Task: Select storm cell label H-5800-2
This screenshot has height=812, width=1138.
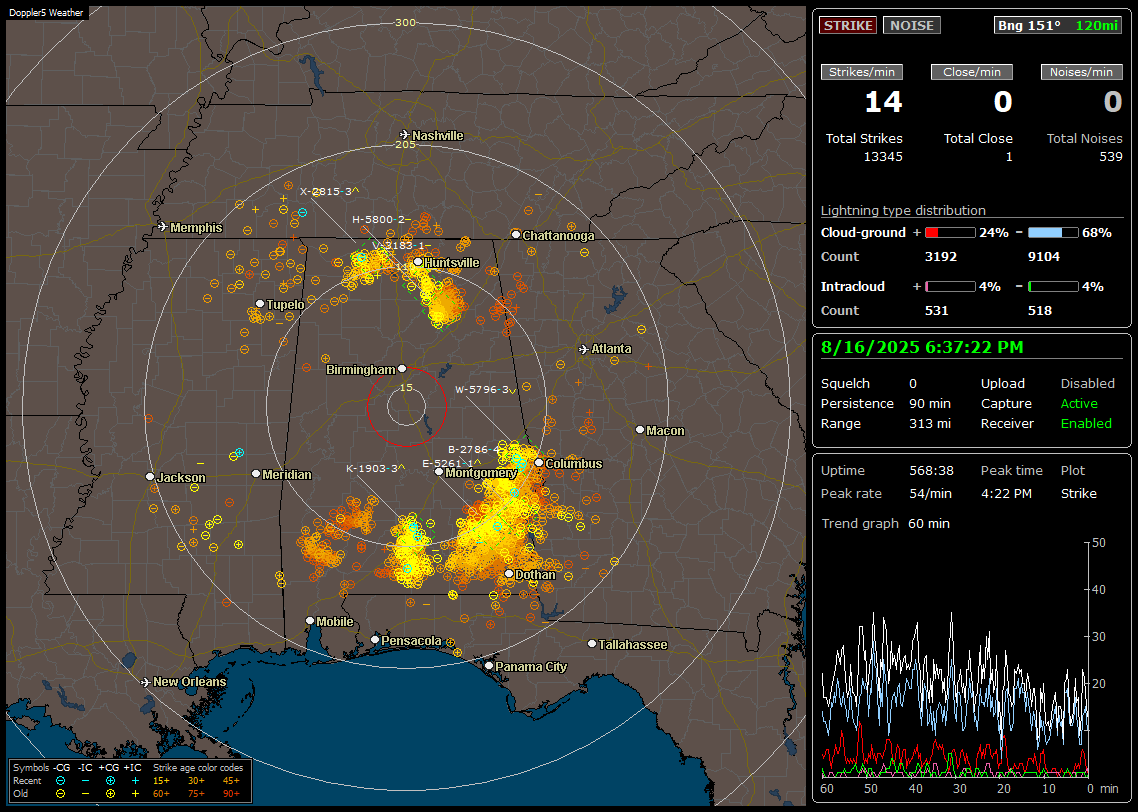Action: (381, 219)
